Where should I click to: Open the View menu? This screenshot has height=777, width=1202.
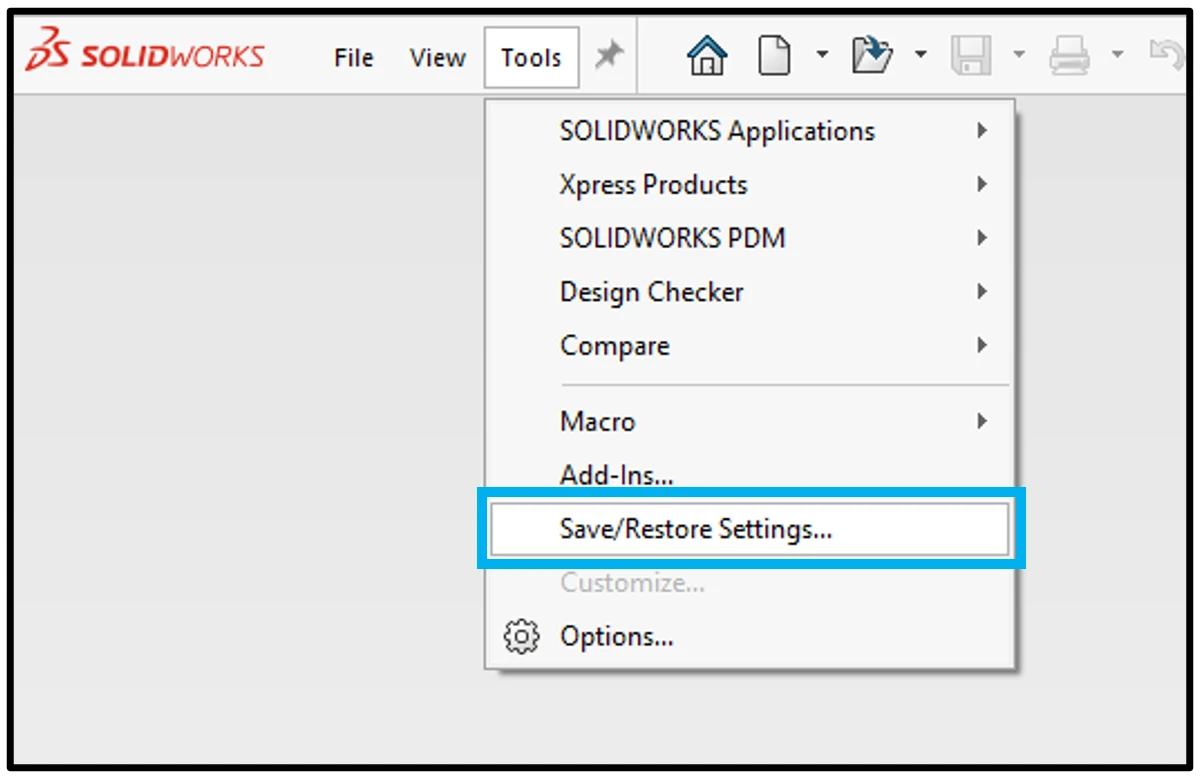click(437, 58)
